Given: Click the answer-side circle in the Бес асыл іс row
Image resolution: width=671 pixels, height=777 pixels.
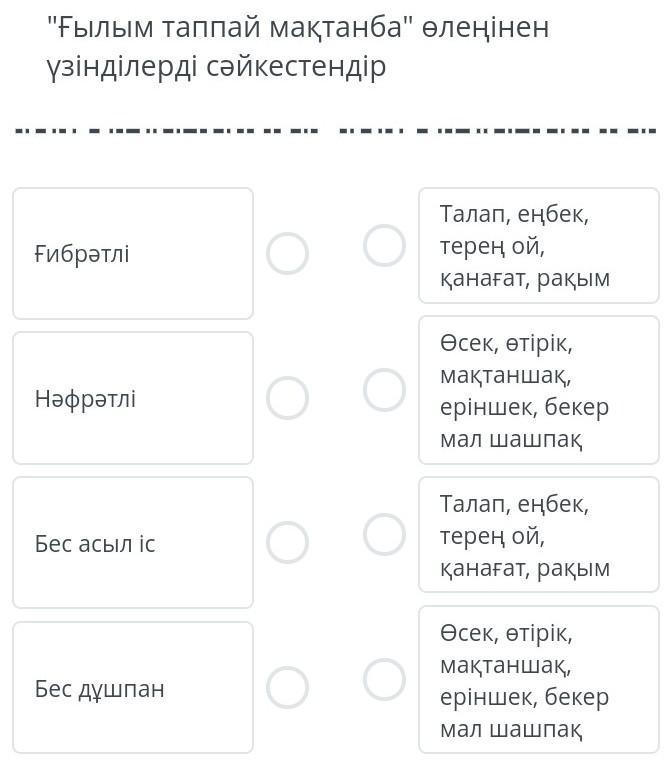Looking at the screenshot, I should tap(384, 534).
